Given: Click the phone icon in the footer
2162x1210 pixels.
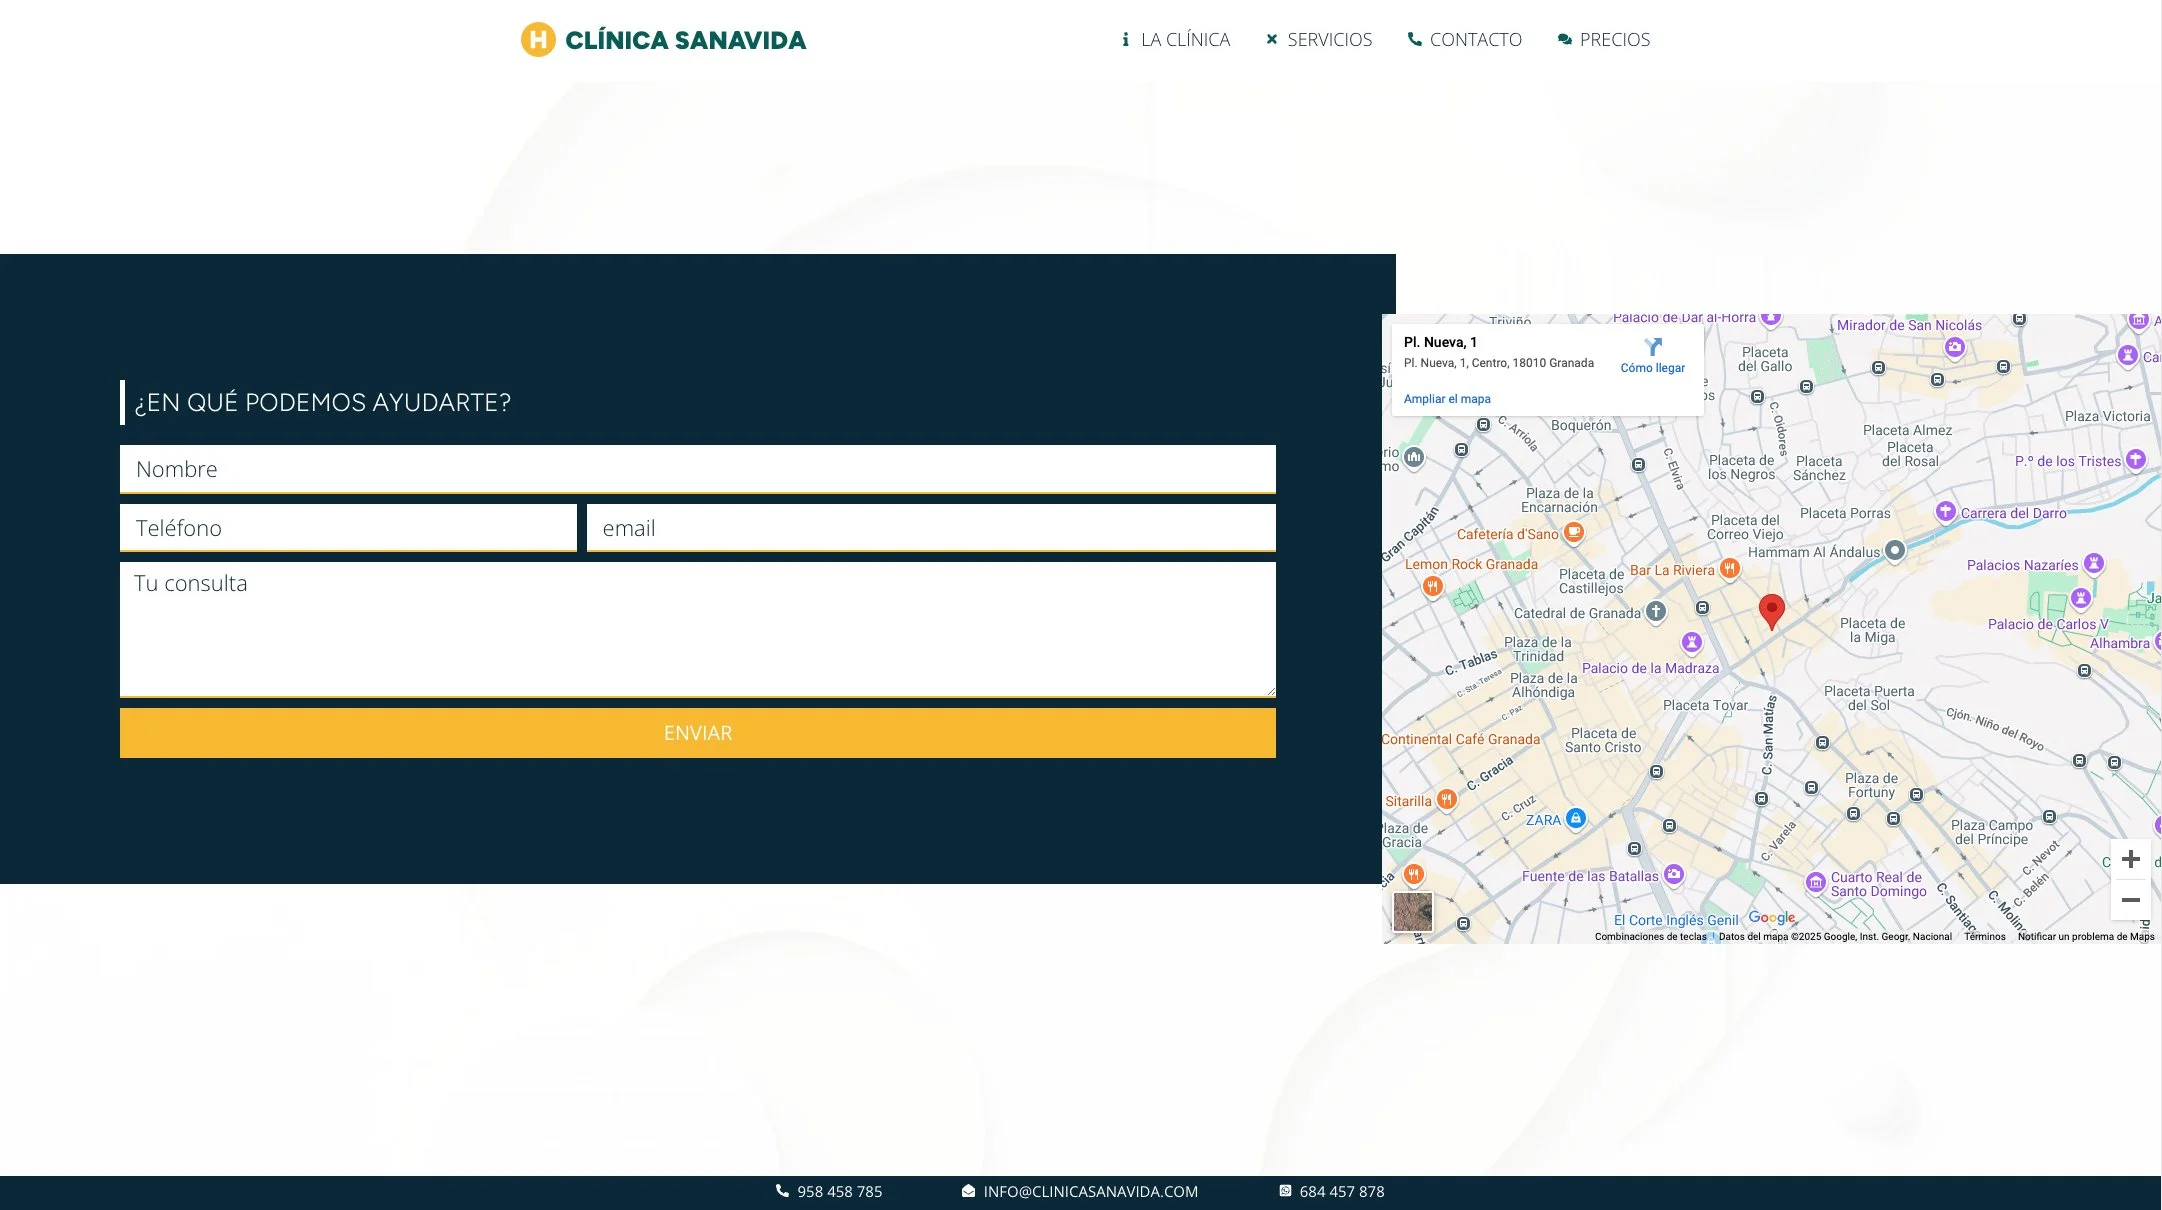Looking at the screenshot, I should [x=781, y=1190].
